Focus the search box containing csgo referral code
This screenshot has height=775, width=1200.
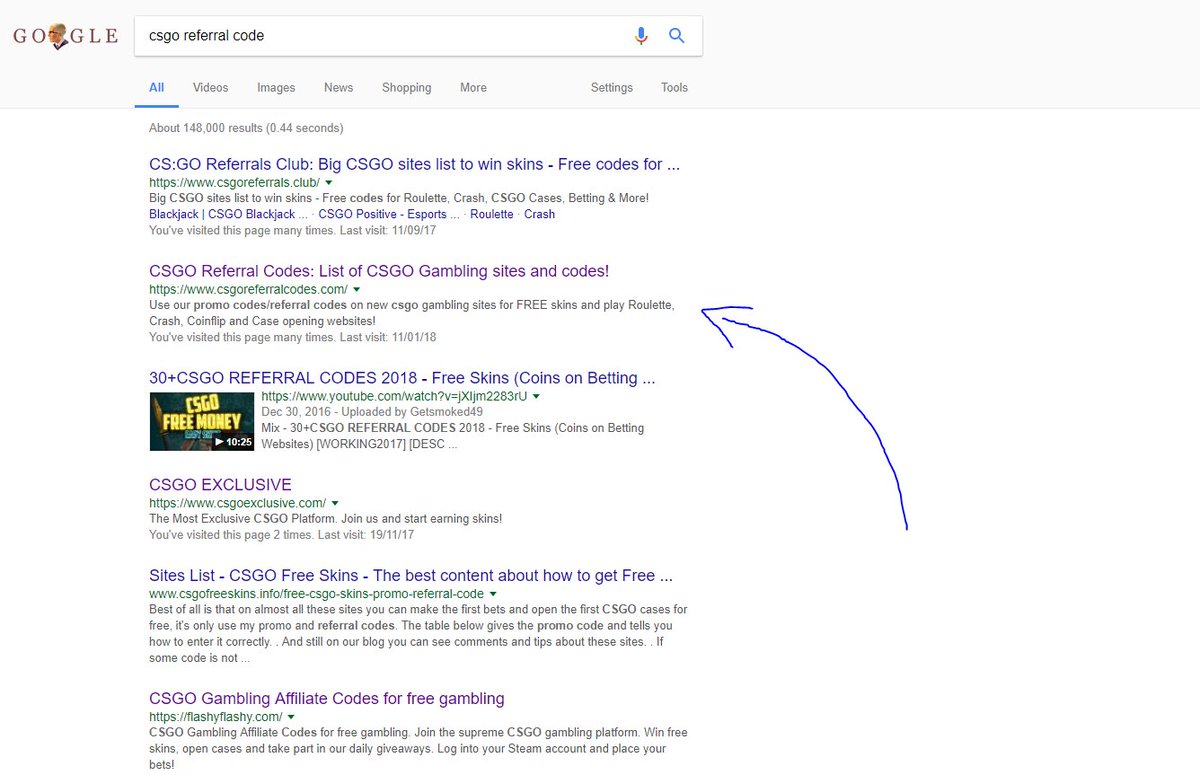[x=418, y=36]
